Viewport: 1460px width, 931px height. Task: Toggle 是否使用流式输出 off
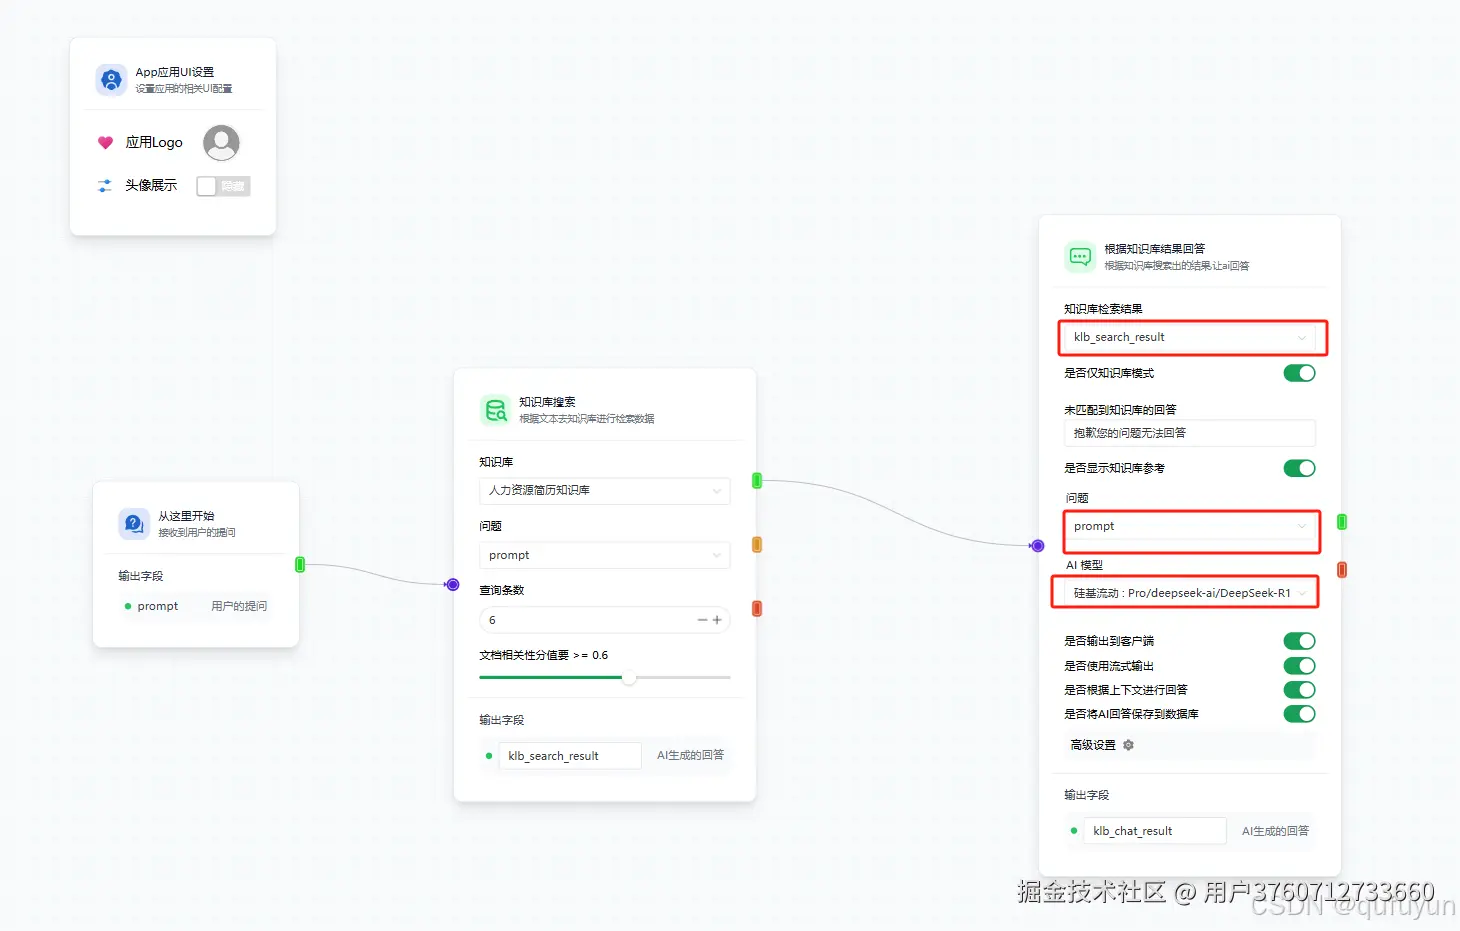(1299, 665)
